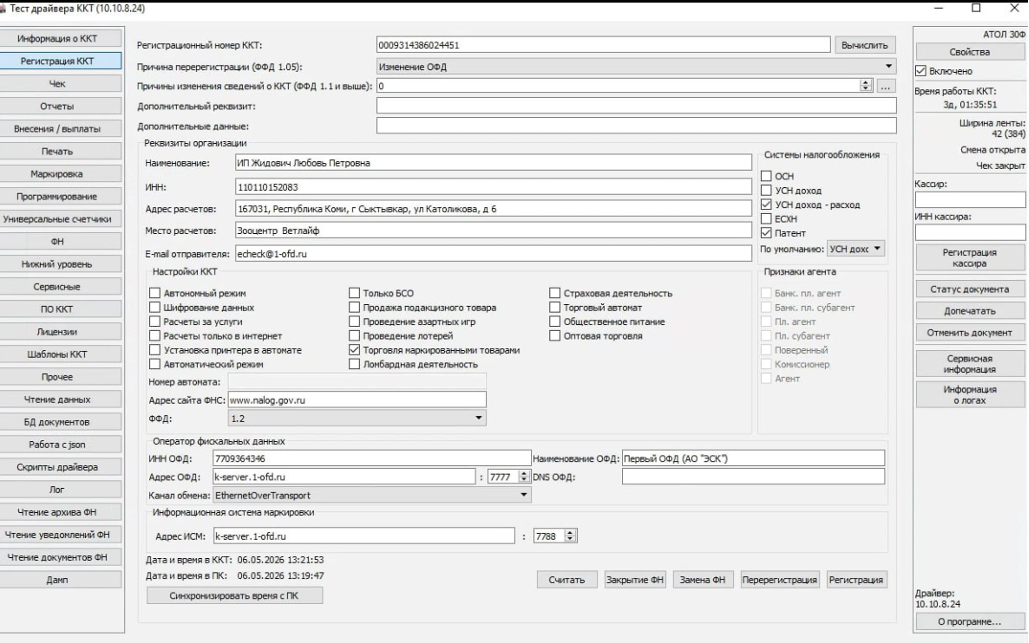Click the Регистрация button at bottom
The height and width of the screenshot is (643, 1029).
point(856,580)
